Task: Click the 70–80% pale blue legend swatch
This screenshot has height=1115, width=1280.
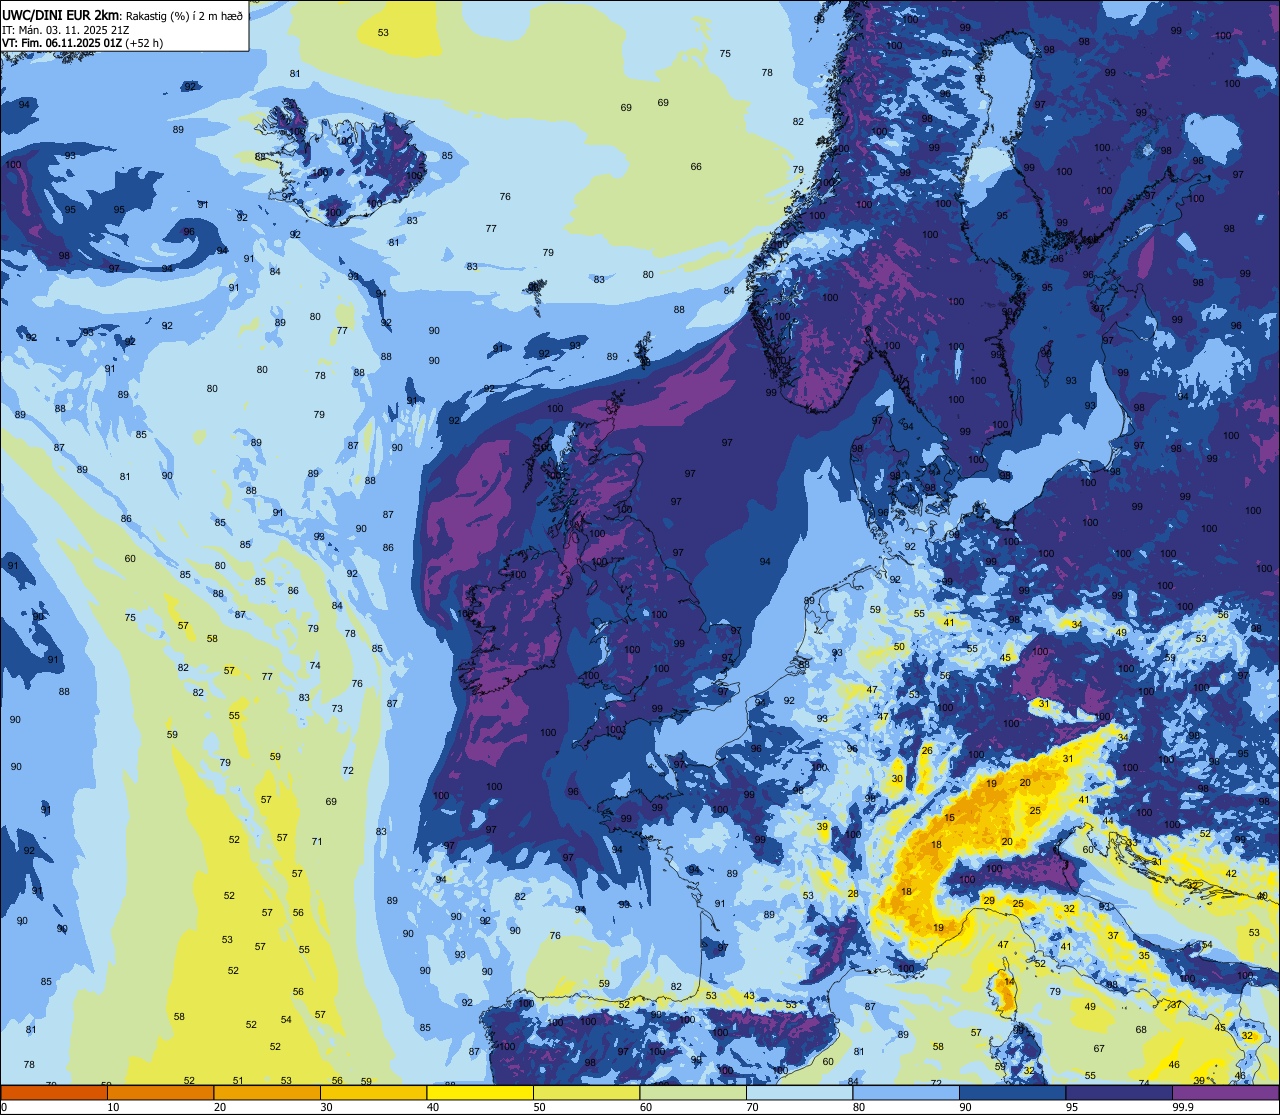Action: tap(799, 1092)
